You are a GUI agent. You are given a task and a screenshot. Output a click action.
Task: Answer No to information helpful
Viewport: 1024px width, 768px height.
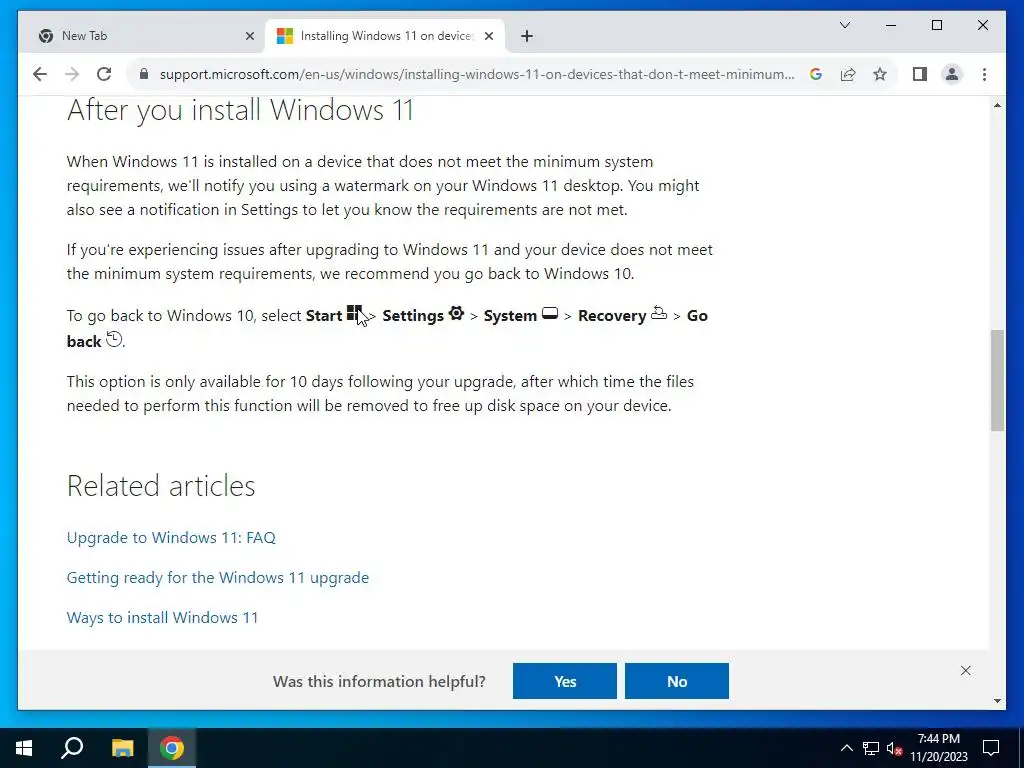[x=677, y=681]
